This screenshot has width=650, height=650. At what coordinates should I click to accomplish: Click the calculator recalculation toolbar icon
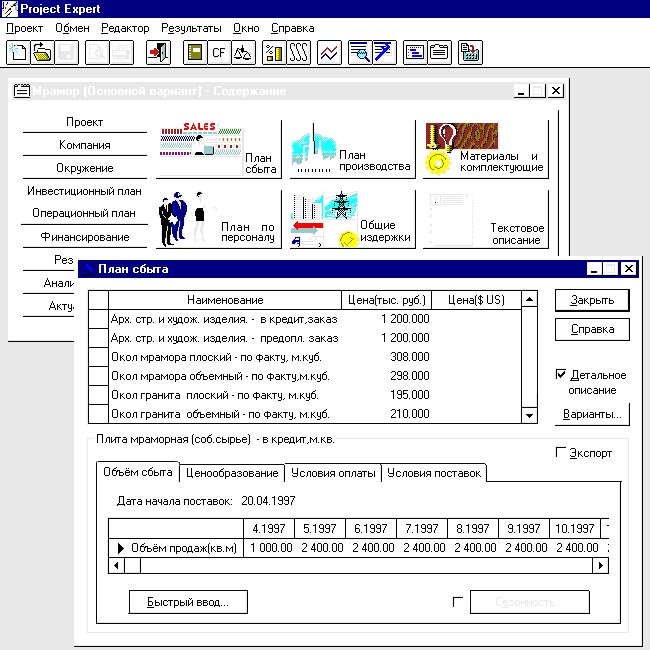(470, 52)
